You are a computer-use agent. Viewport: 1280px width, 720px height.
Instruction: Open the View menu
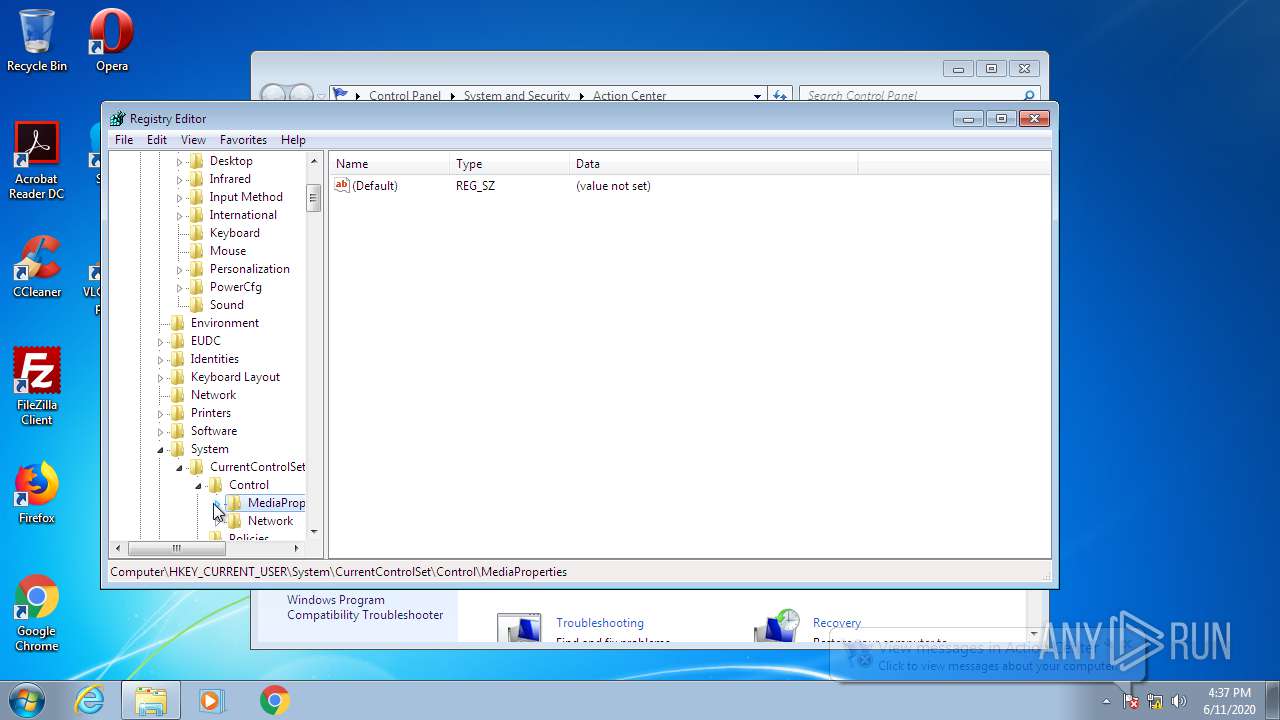(x=193, y=140)
